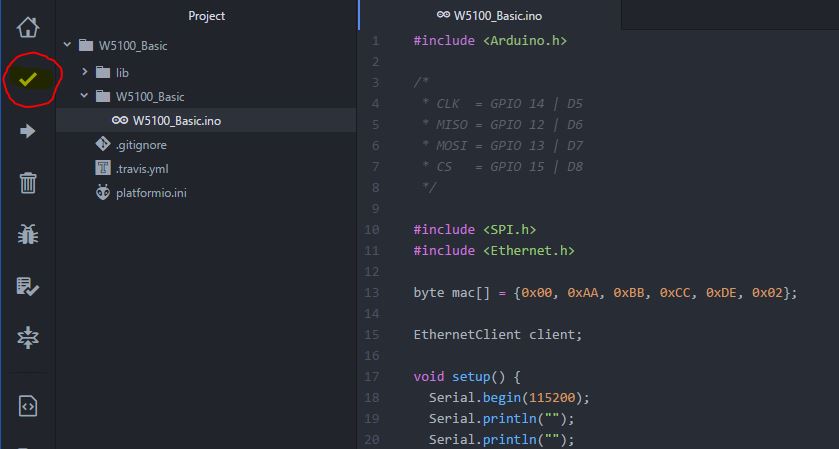The image size is (839, 449).
Task: Click the bug icon in the toolbar
Action: pyautogui.click(x=28, y=234)
